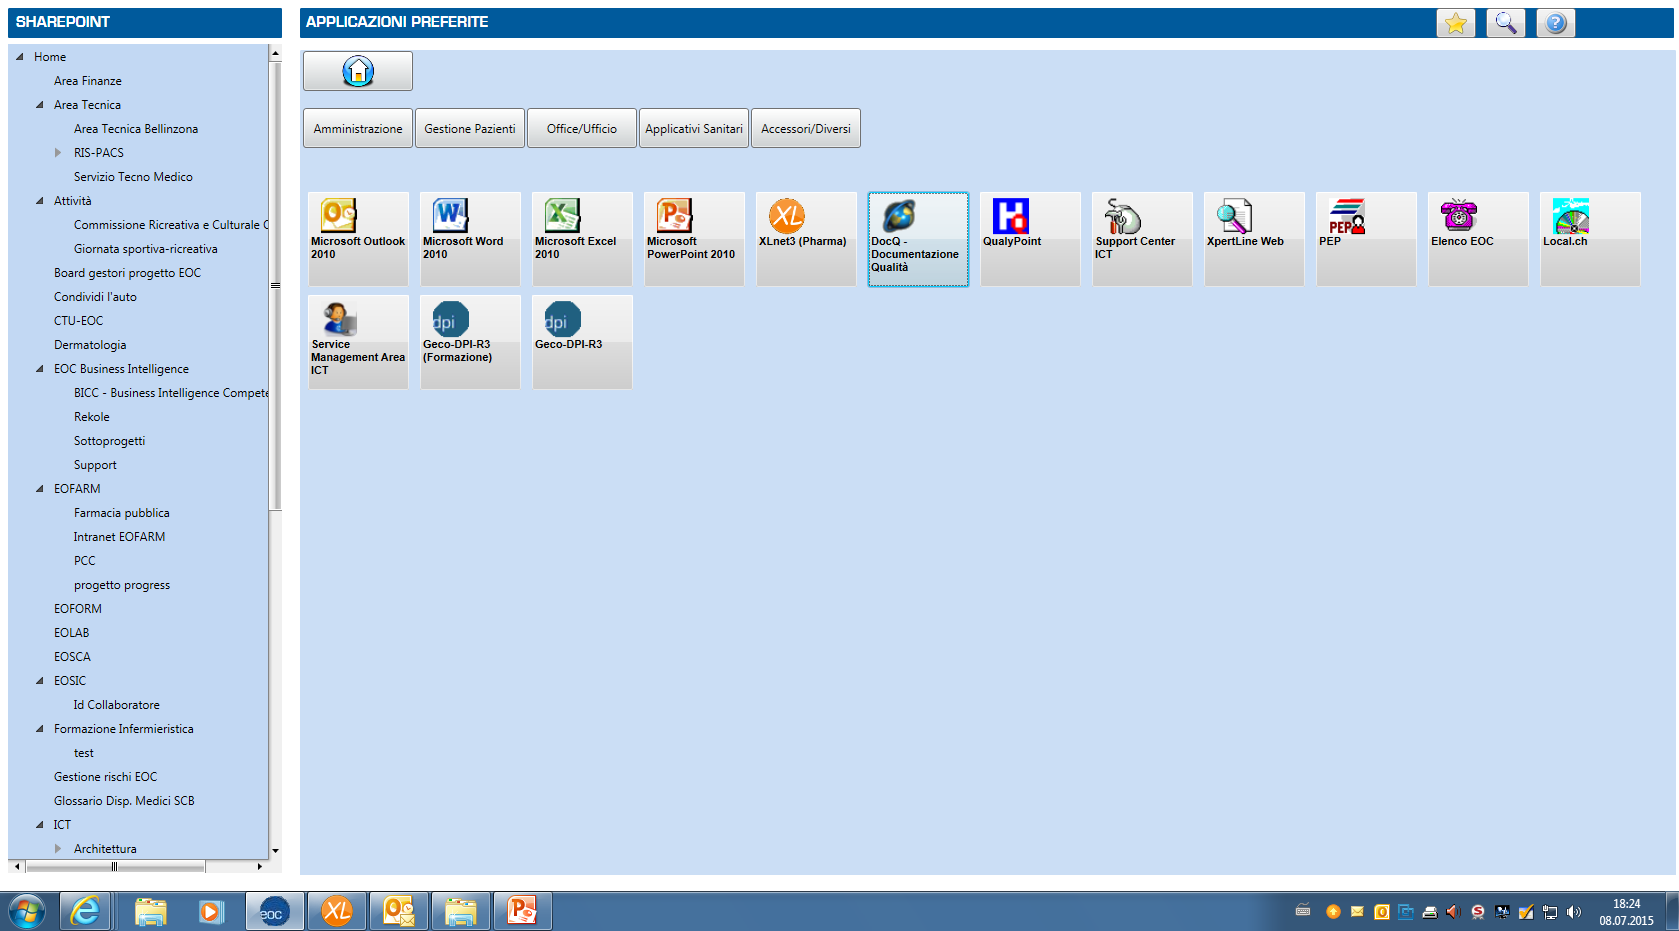
Task: Open Area Finanze in the tree
Action: coord(88,81)
